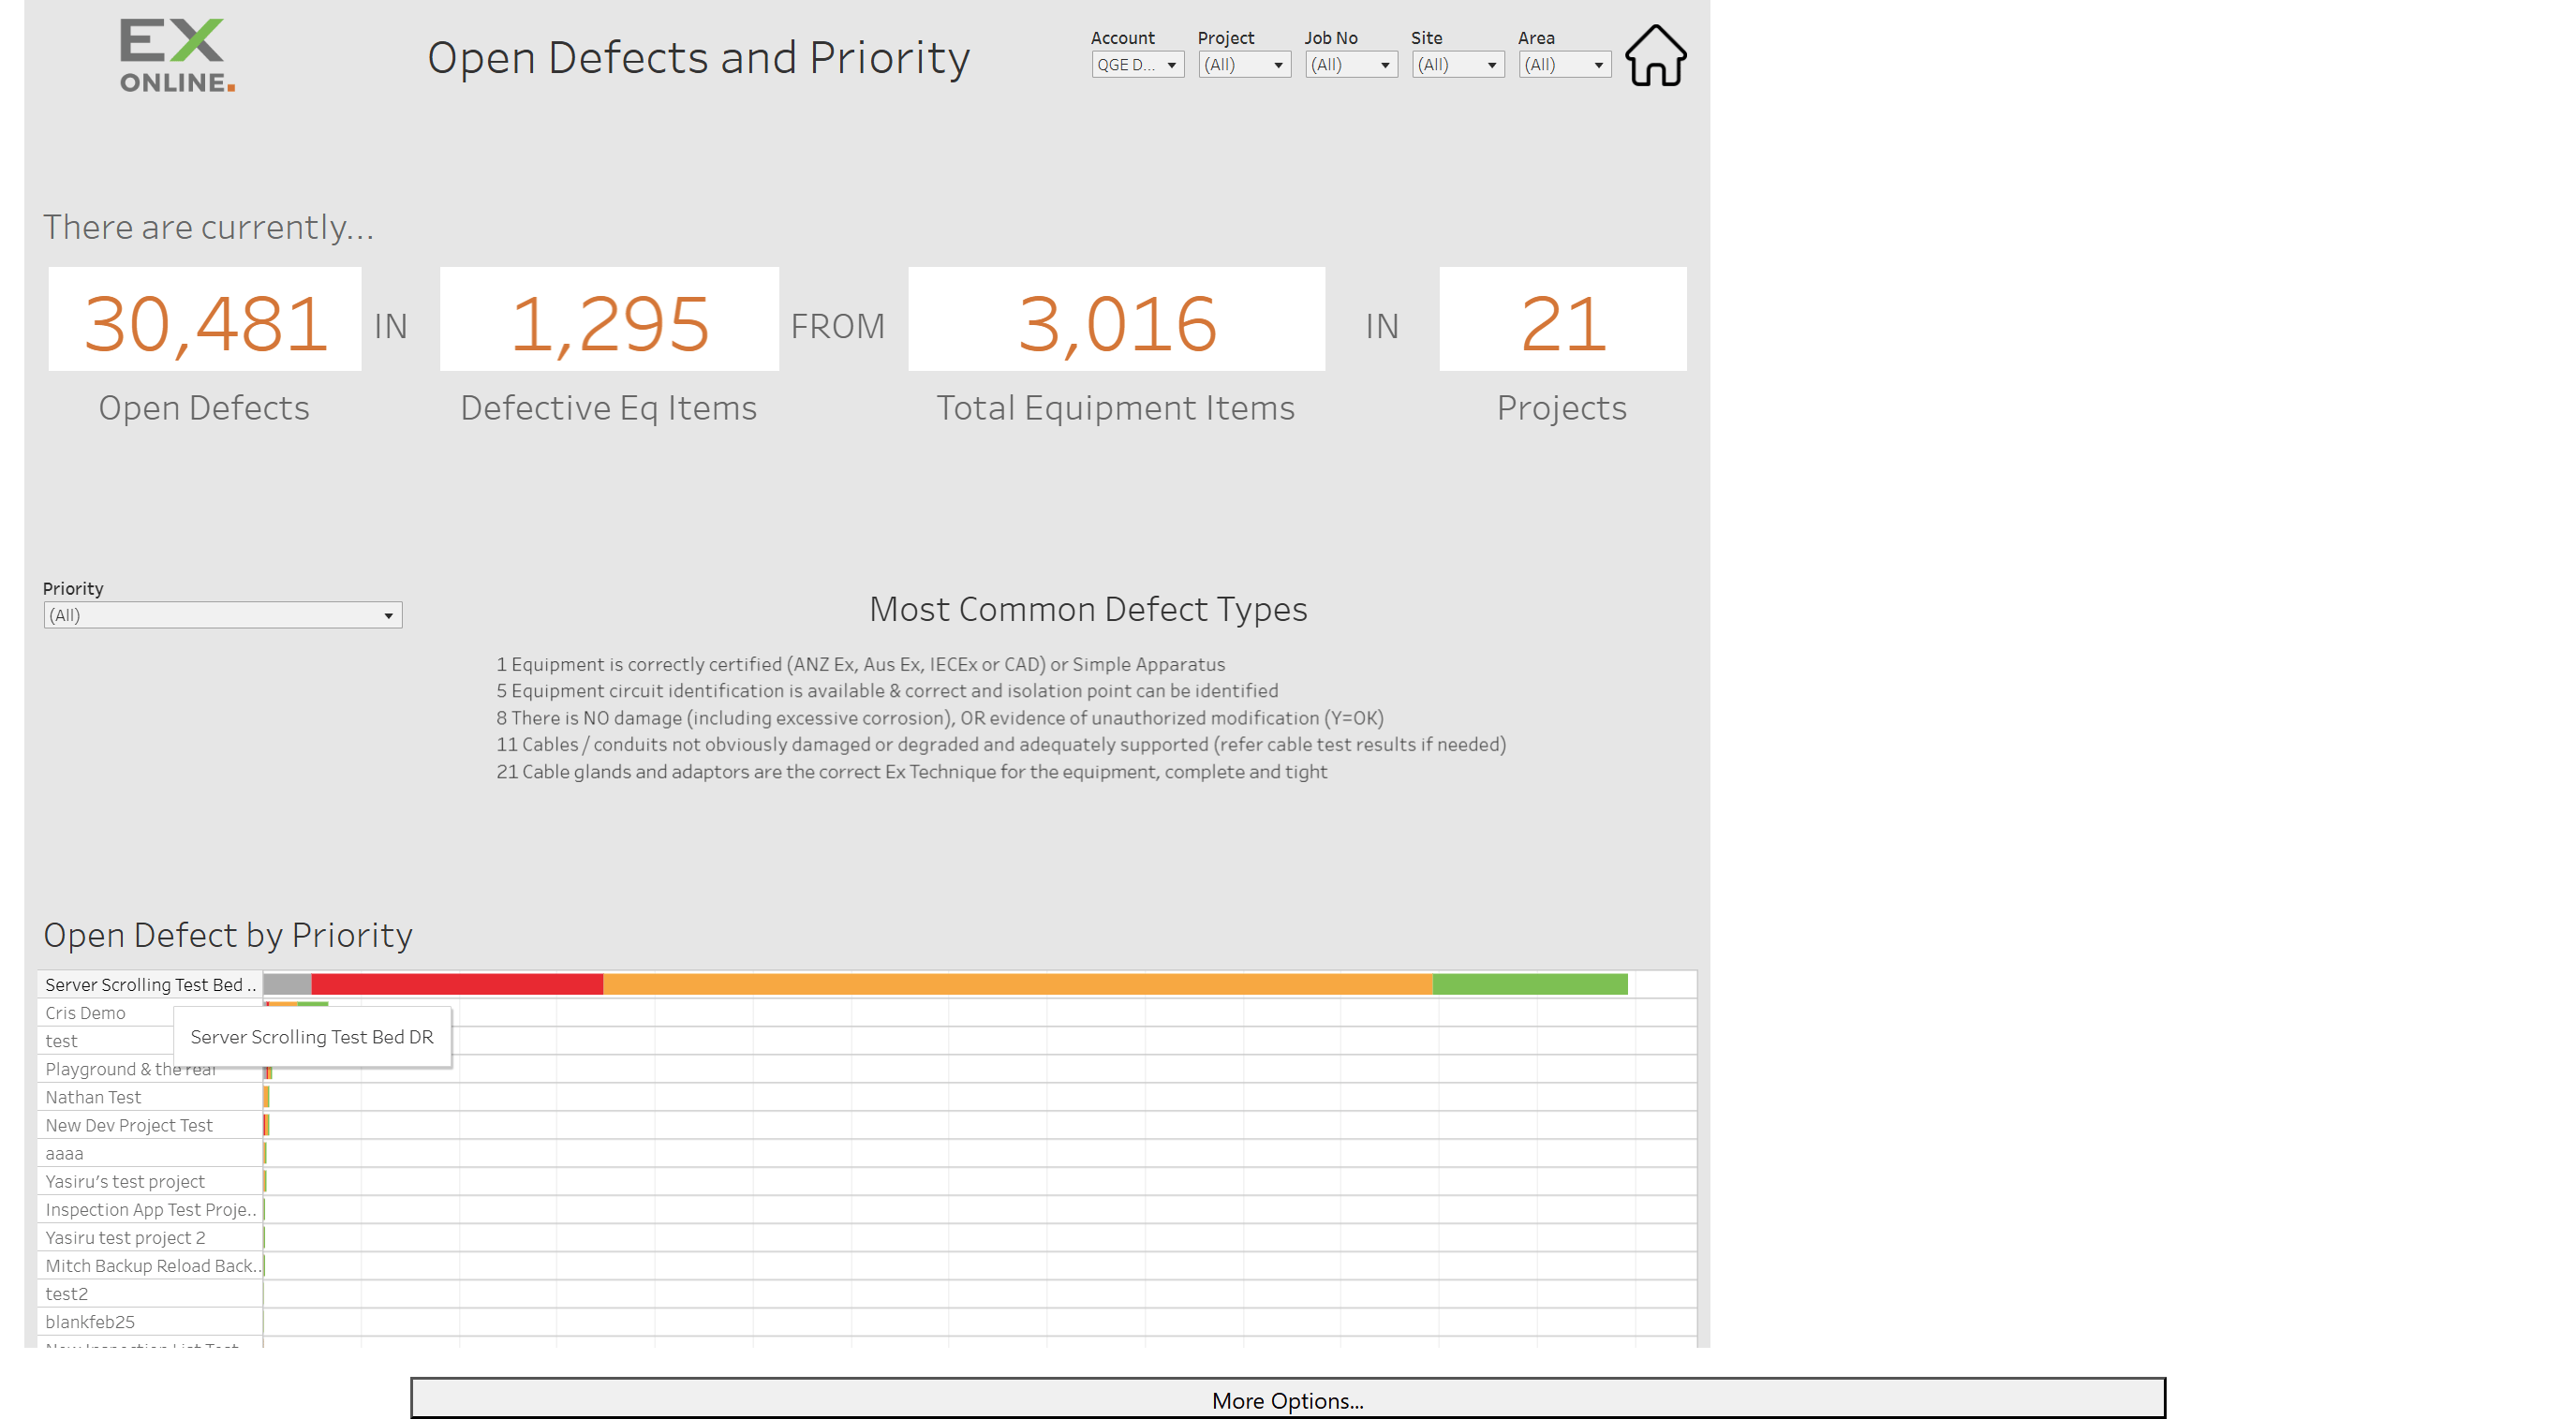Screen dimensions: 2576x1419
Task: Click the red segment of Server Scrolling bar
Action: [457, 984]
